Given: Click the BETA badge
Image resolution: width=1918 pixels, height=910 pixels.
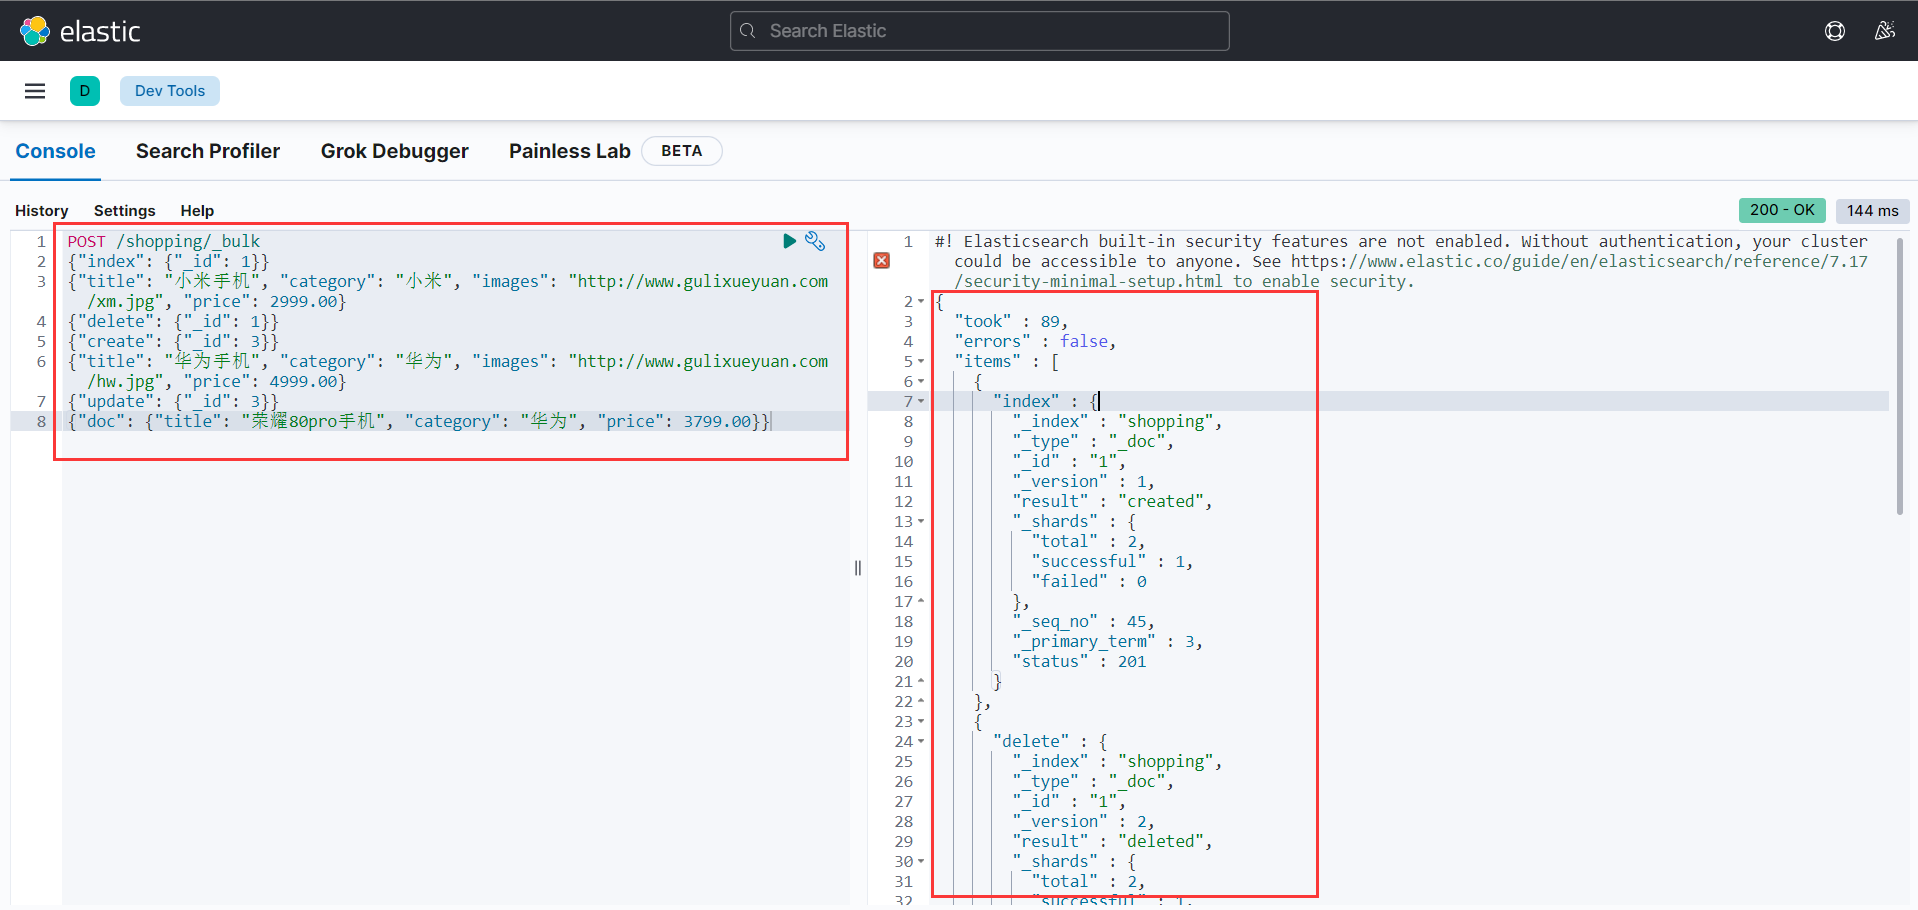Looking at the screenshot, I should tap(682, 151).
